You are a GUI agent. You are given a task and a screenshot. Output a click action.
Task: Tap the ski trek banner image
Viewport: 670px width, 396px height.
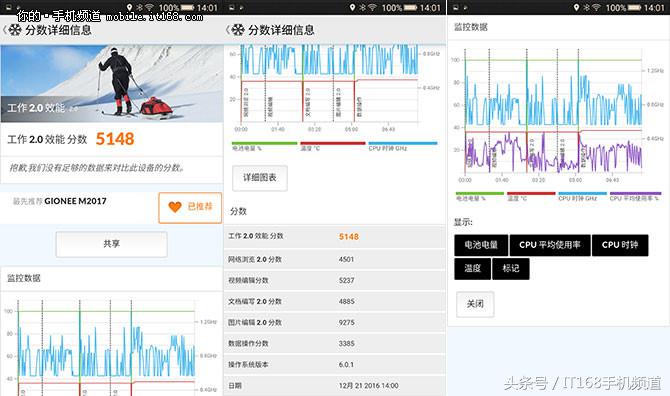pyautogui.click(x=112, y=84)
